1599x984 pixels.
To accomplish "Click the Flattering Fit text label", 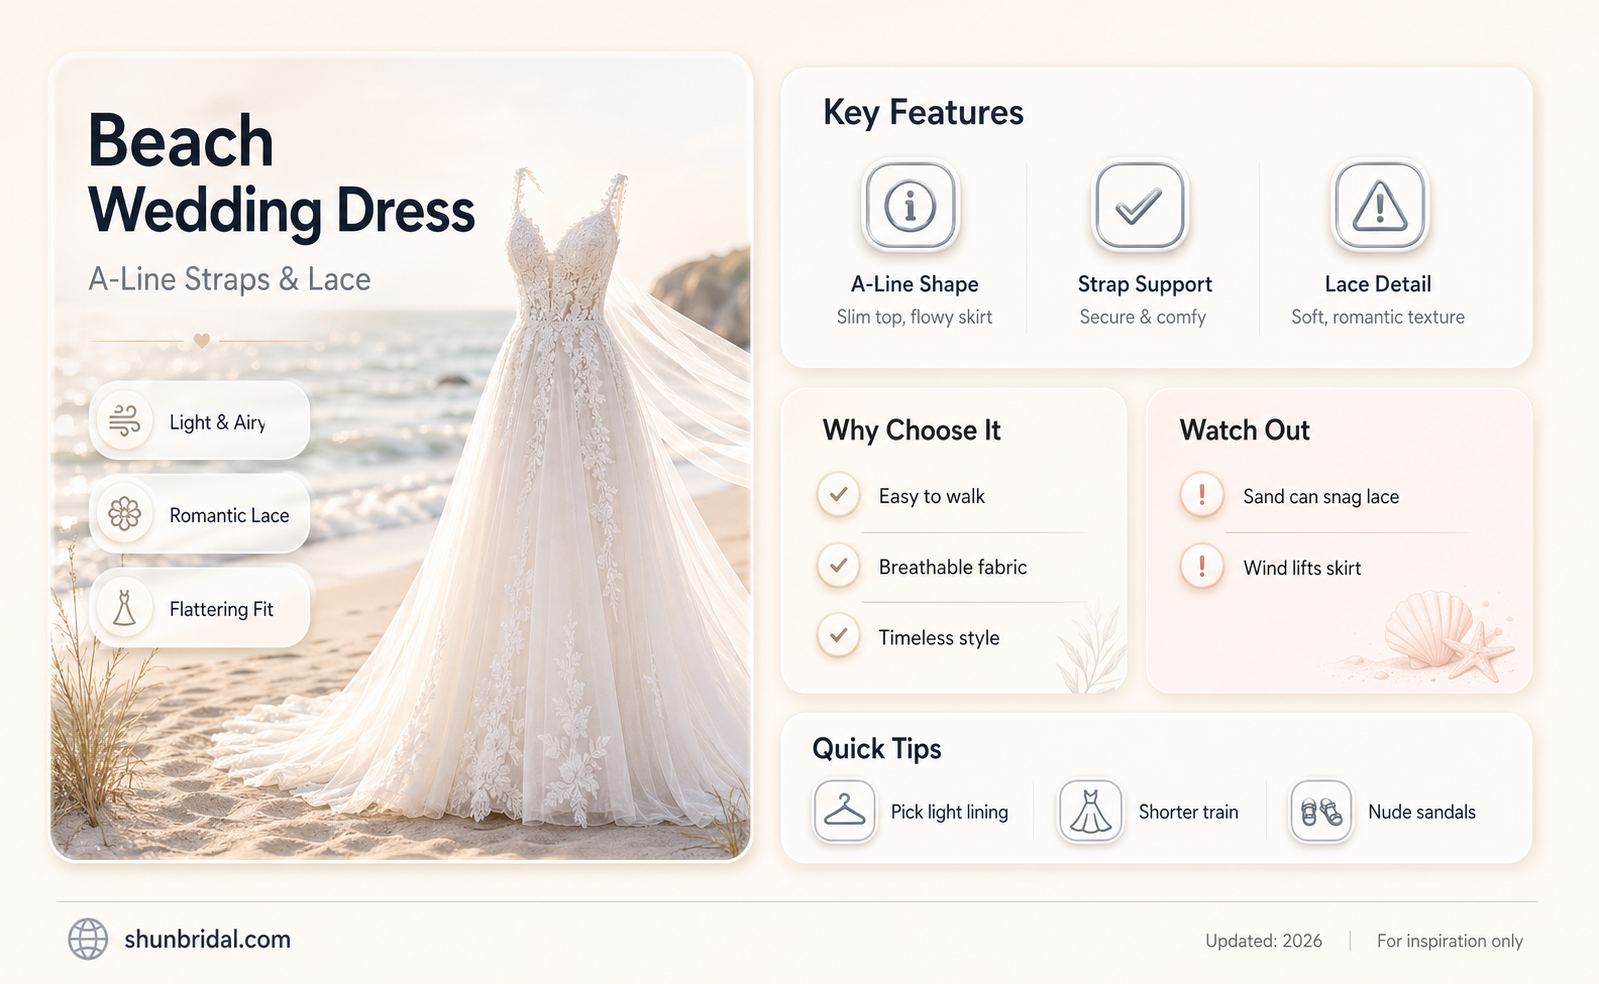I will pyautogui.click(x=221, y=609).
